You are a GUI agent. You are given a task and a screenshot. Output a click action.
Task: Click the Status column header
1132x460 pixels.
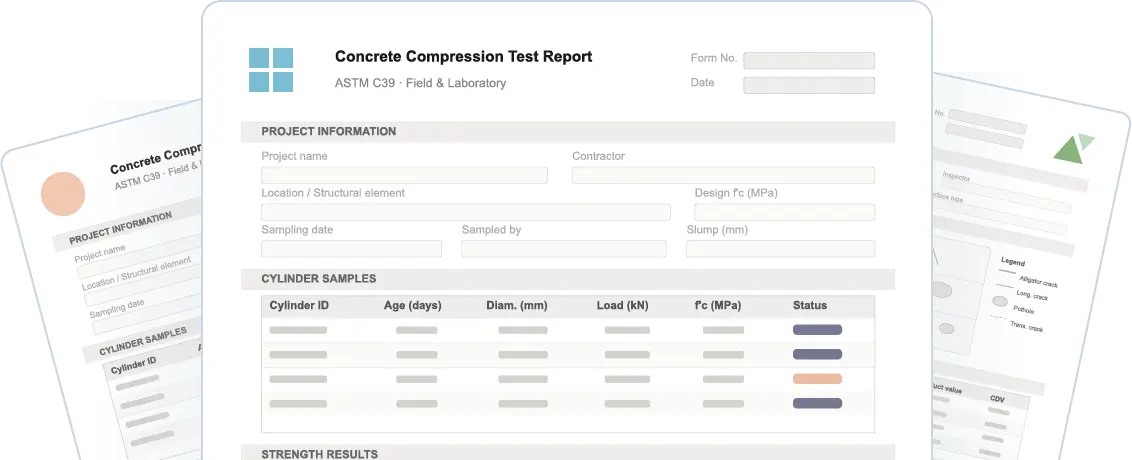[810, 305]
